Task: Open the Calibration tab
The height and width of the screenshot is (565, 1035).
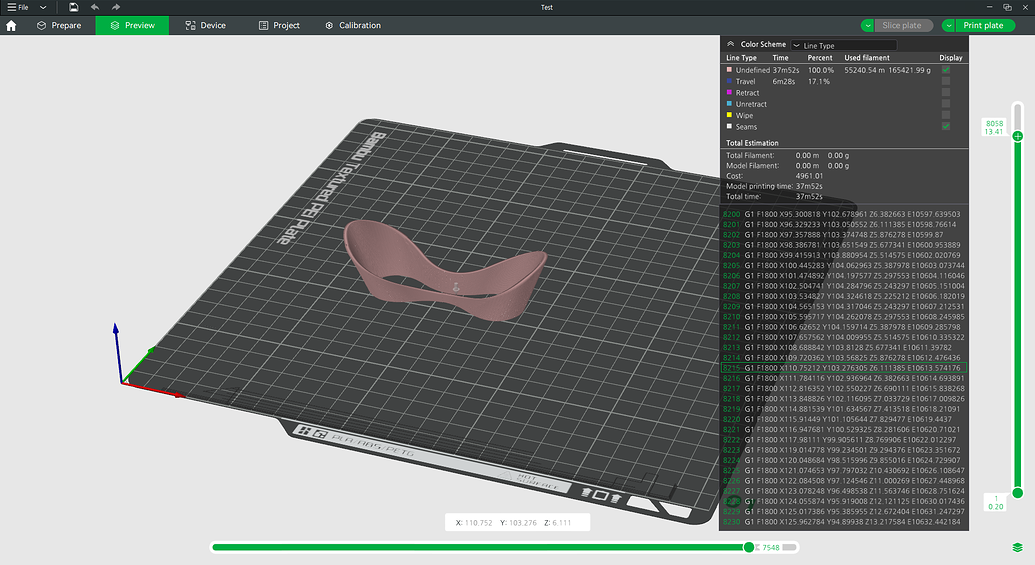Action: 353,25
